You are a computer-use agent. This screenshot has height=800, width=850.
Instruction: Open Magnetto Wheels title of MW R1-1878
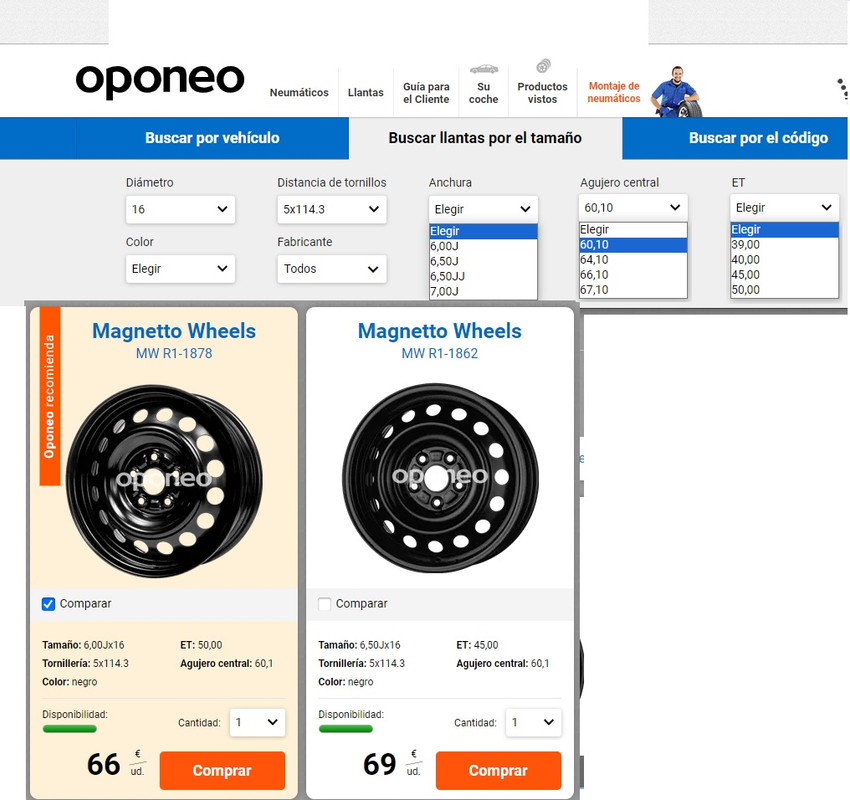tap(174, 331)
